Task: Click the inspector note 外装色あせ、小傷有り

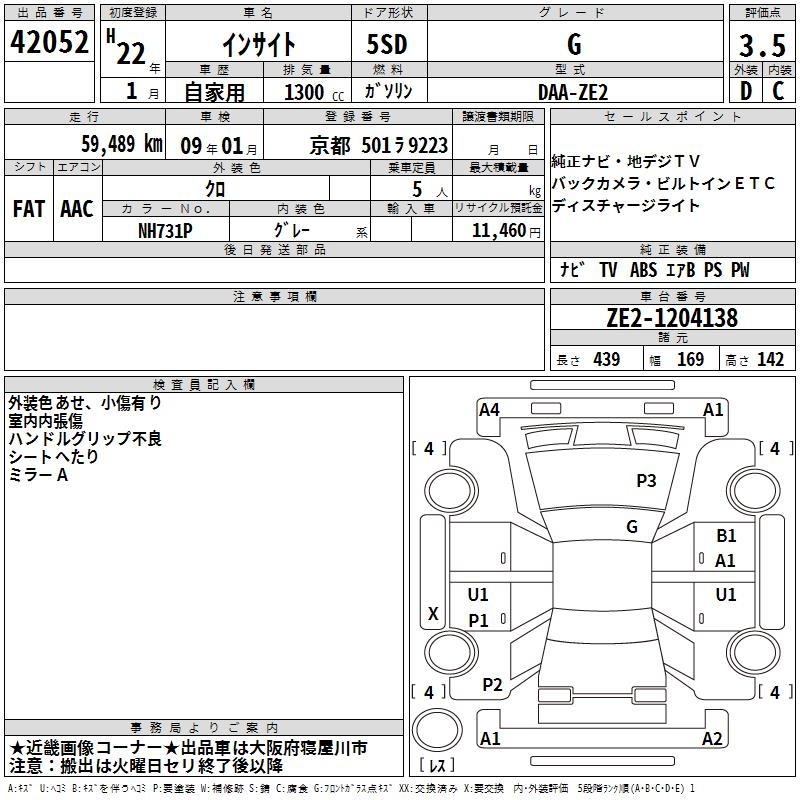Action: [85, 403]
